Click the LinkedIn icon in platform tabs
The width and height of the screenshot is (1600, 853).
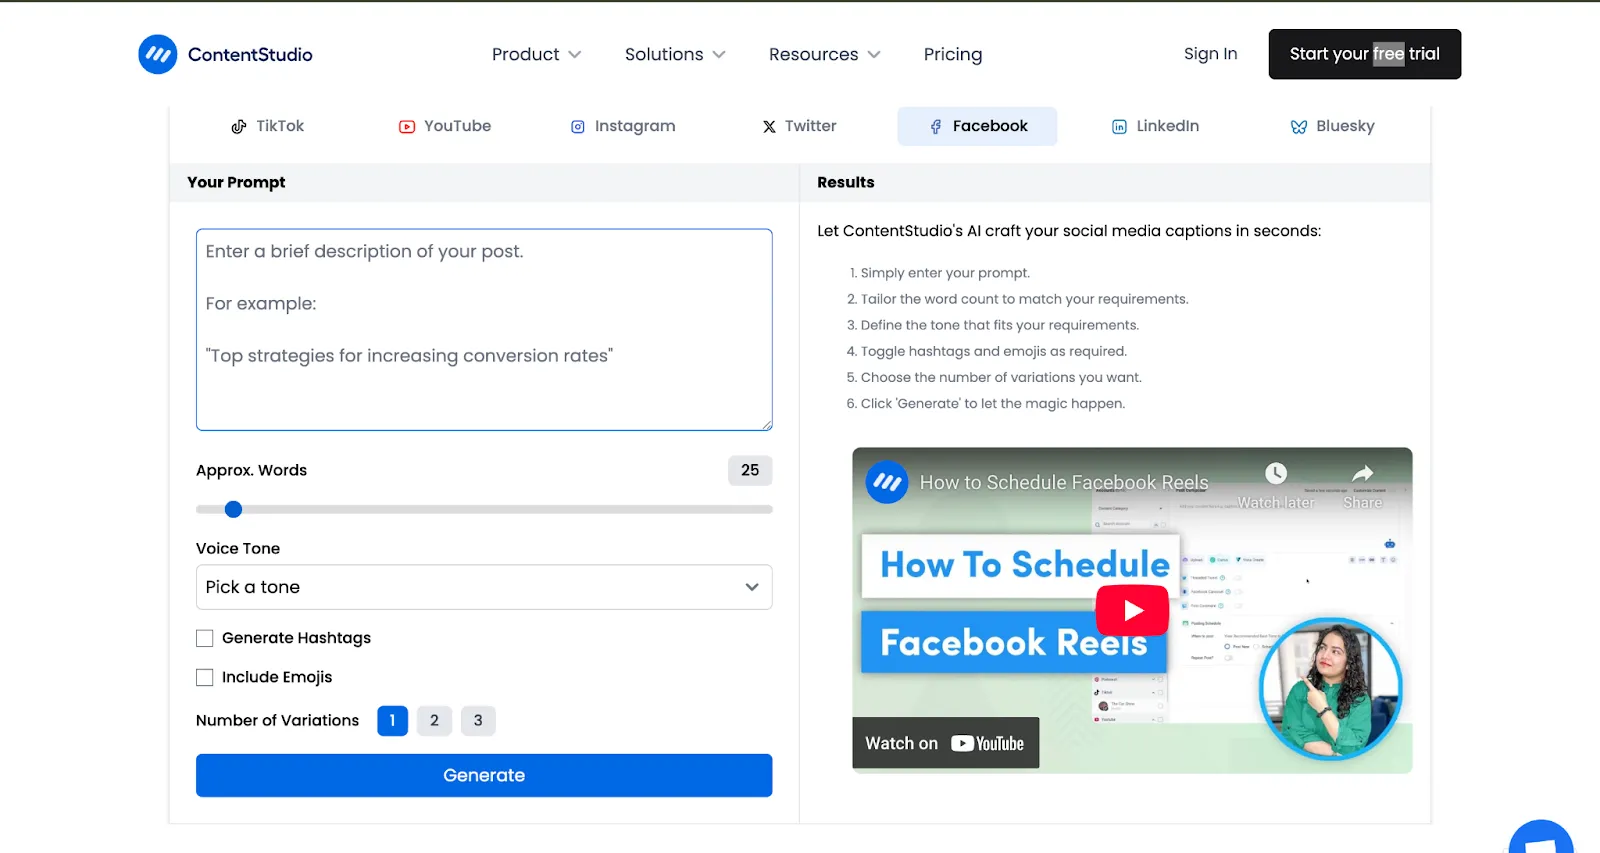coord(1120,127)
